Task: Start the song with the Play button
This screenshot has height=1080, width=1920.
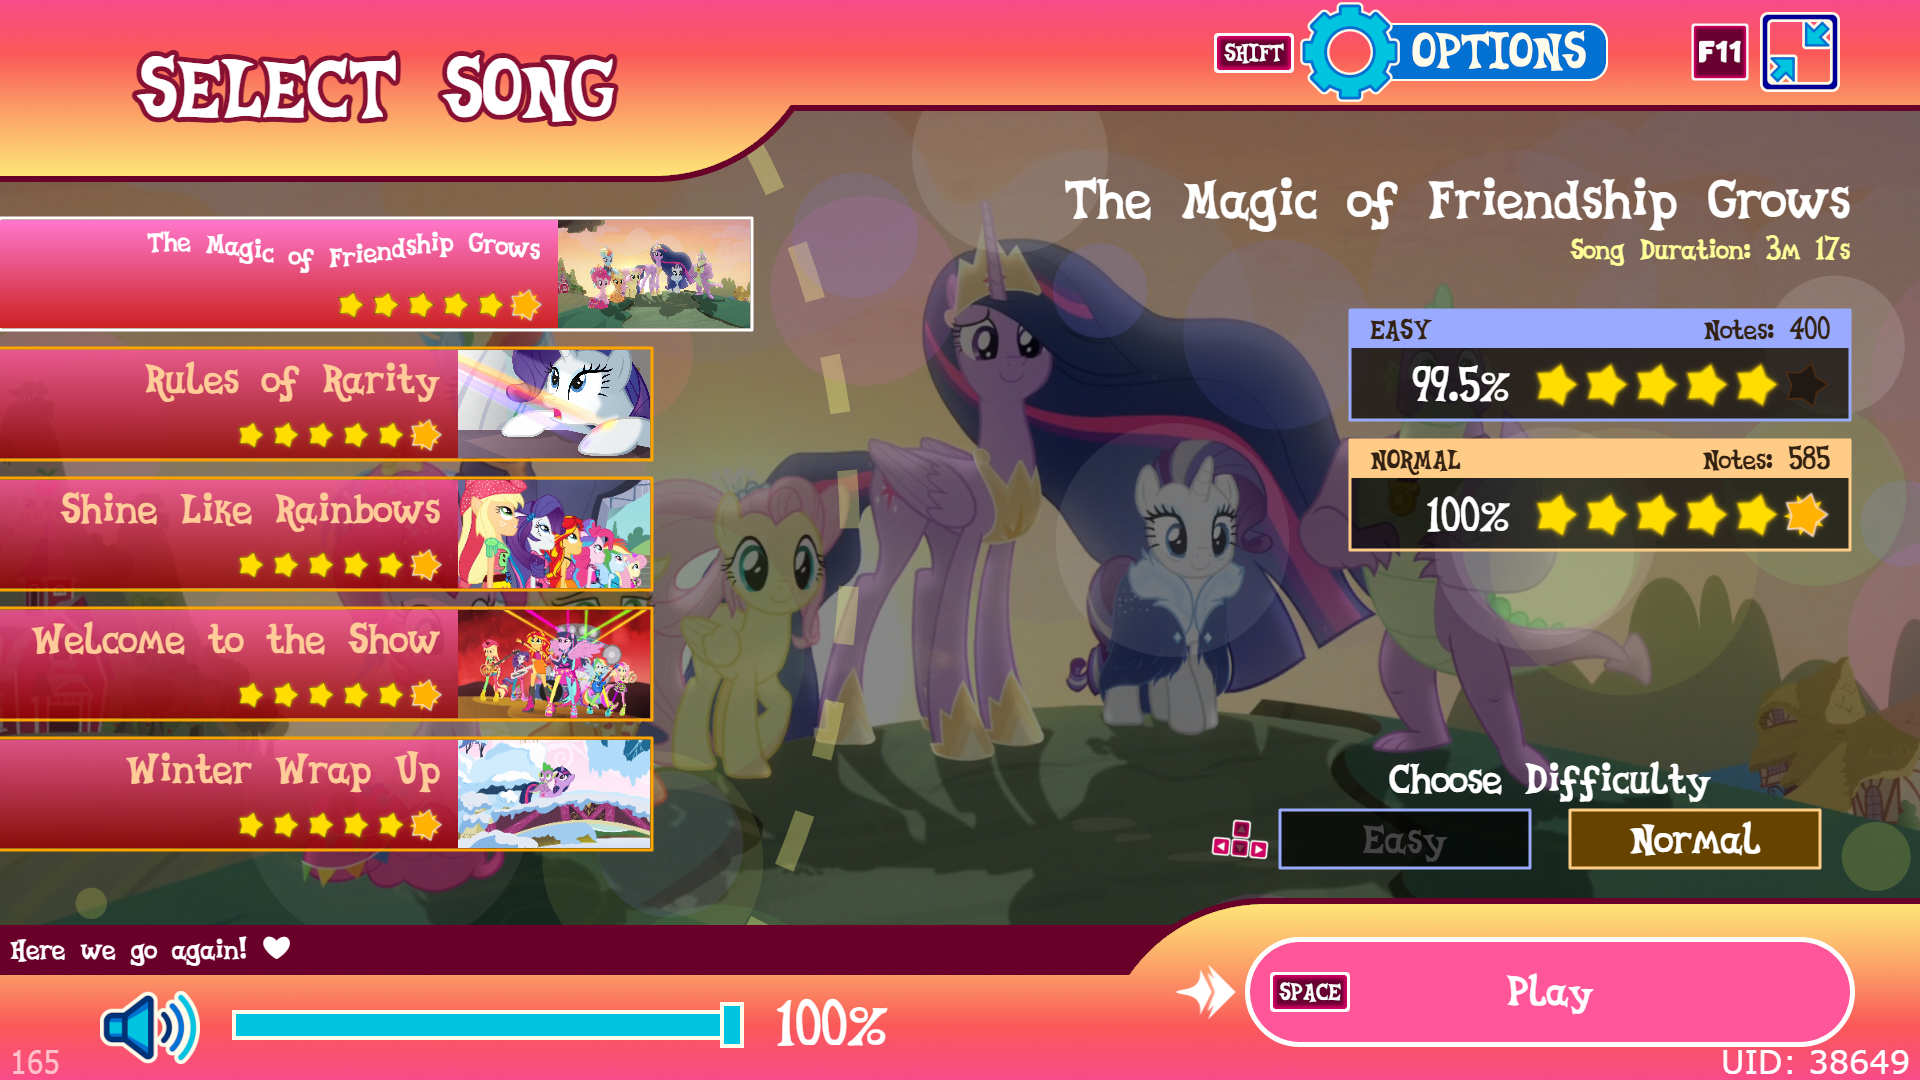Action: pyautogui.click(x=1550, y=992)
